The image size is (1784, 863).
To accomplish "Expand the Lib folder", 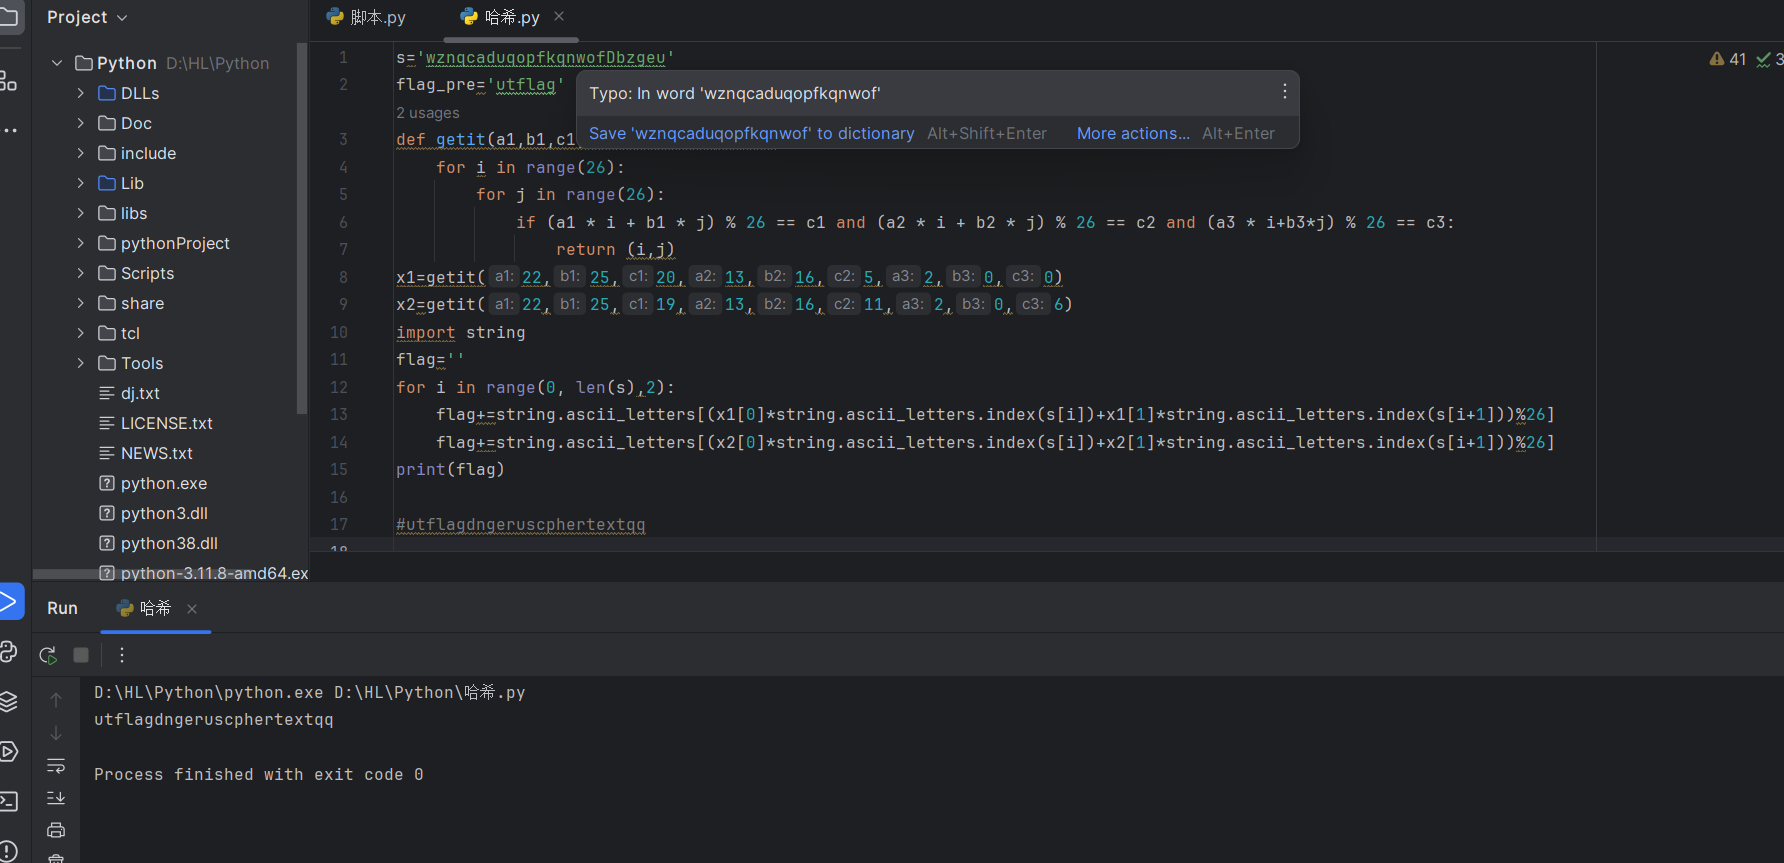I will pyautogui.click(x=81, y=183).
